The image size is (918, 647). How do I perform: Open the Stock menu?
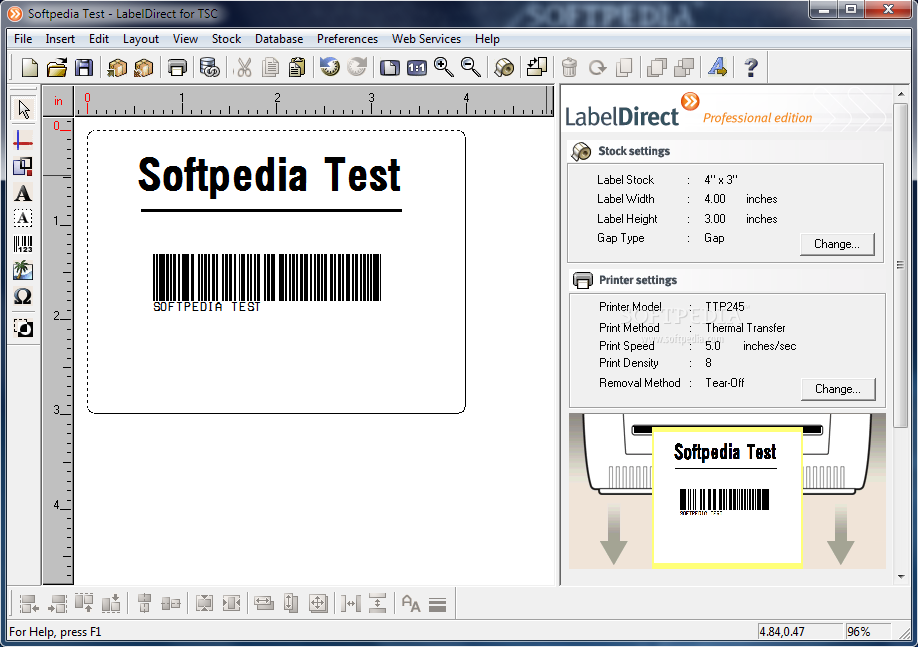coord(226,39)
